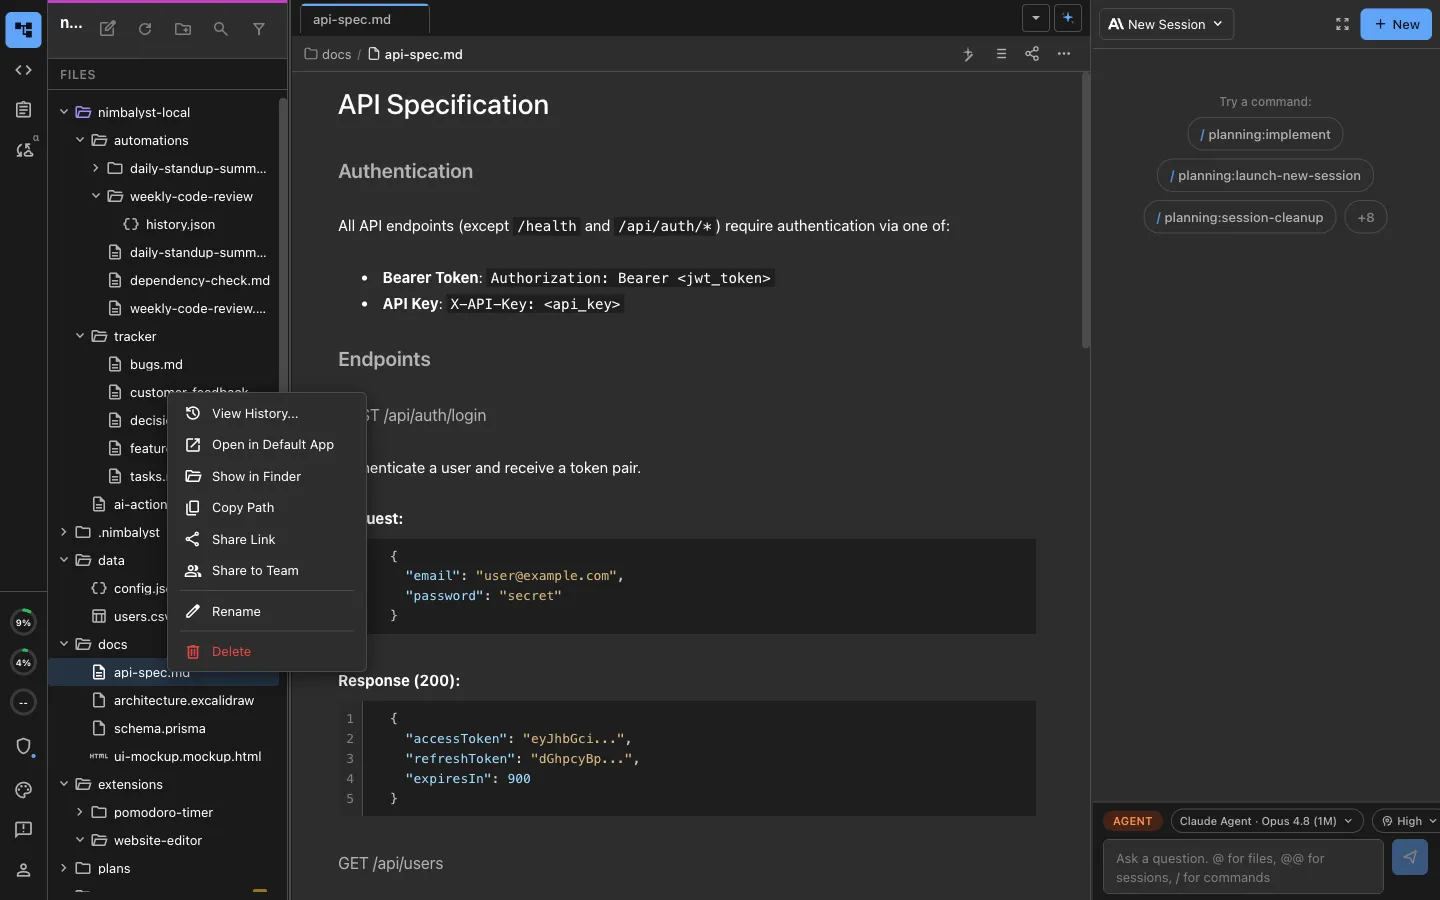Click the new folder icon in explorer header
The image size is (1440, 900).
183,29
